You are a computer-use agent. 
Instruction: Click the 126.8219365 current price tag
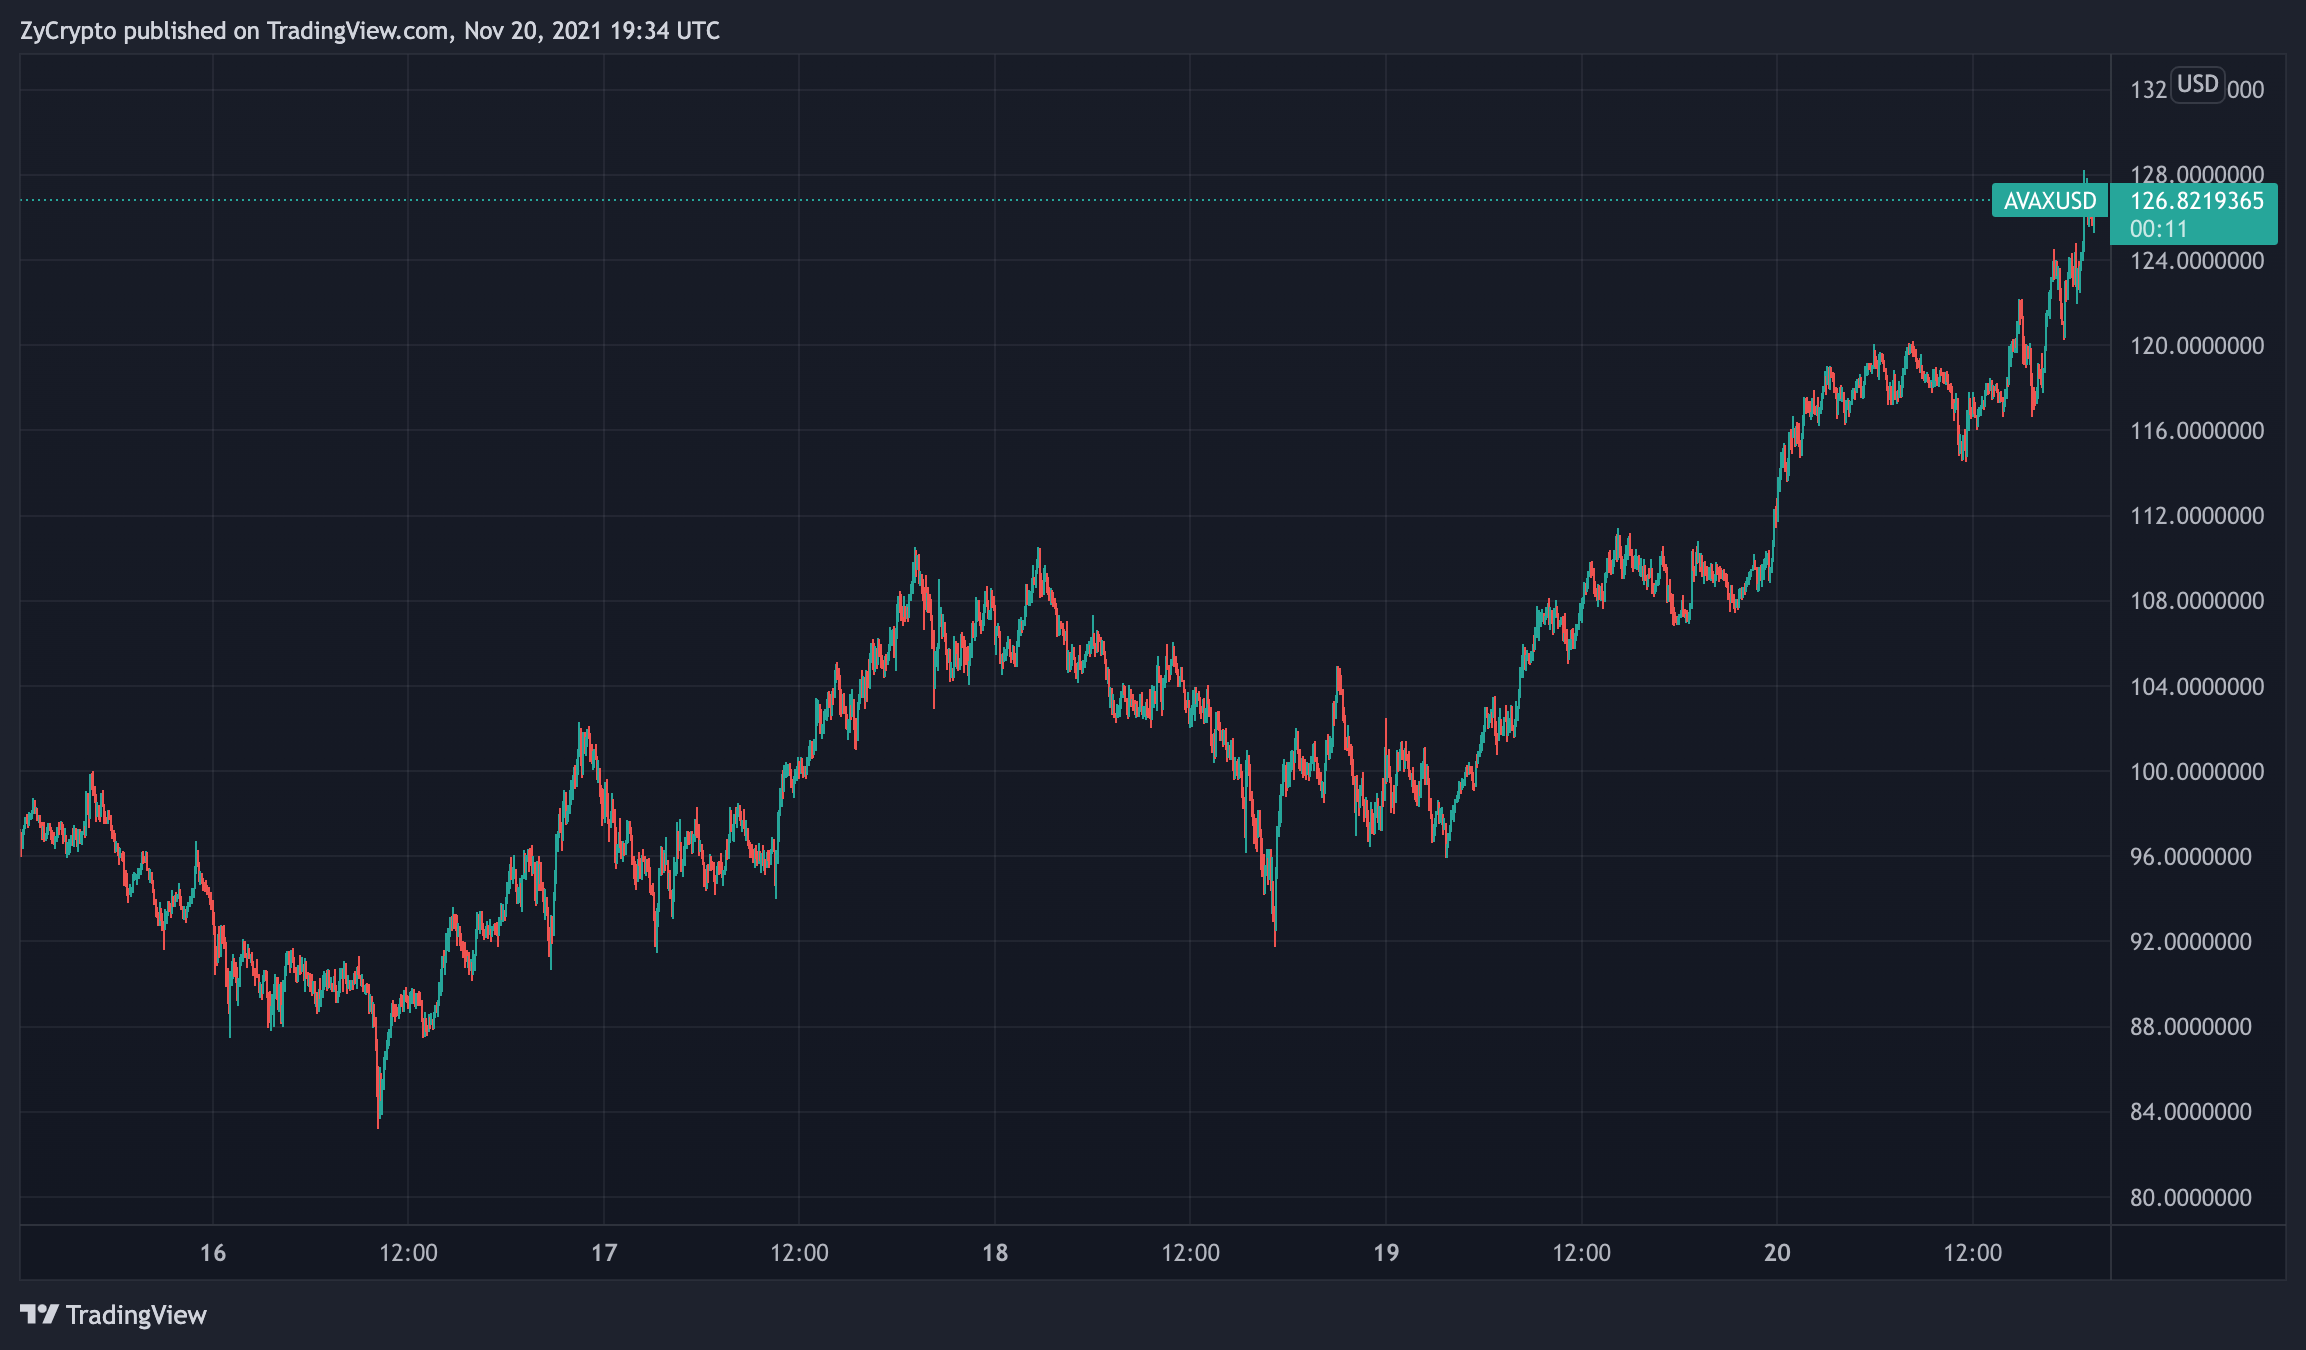2196,201
